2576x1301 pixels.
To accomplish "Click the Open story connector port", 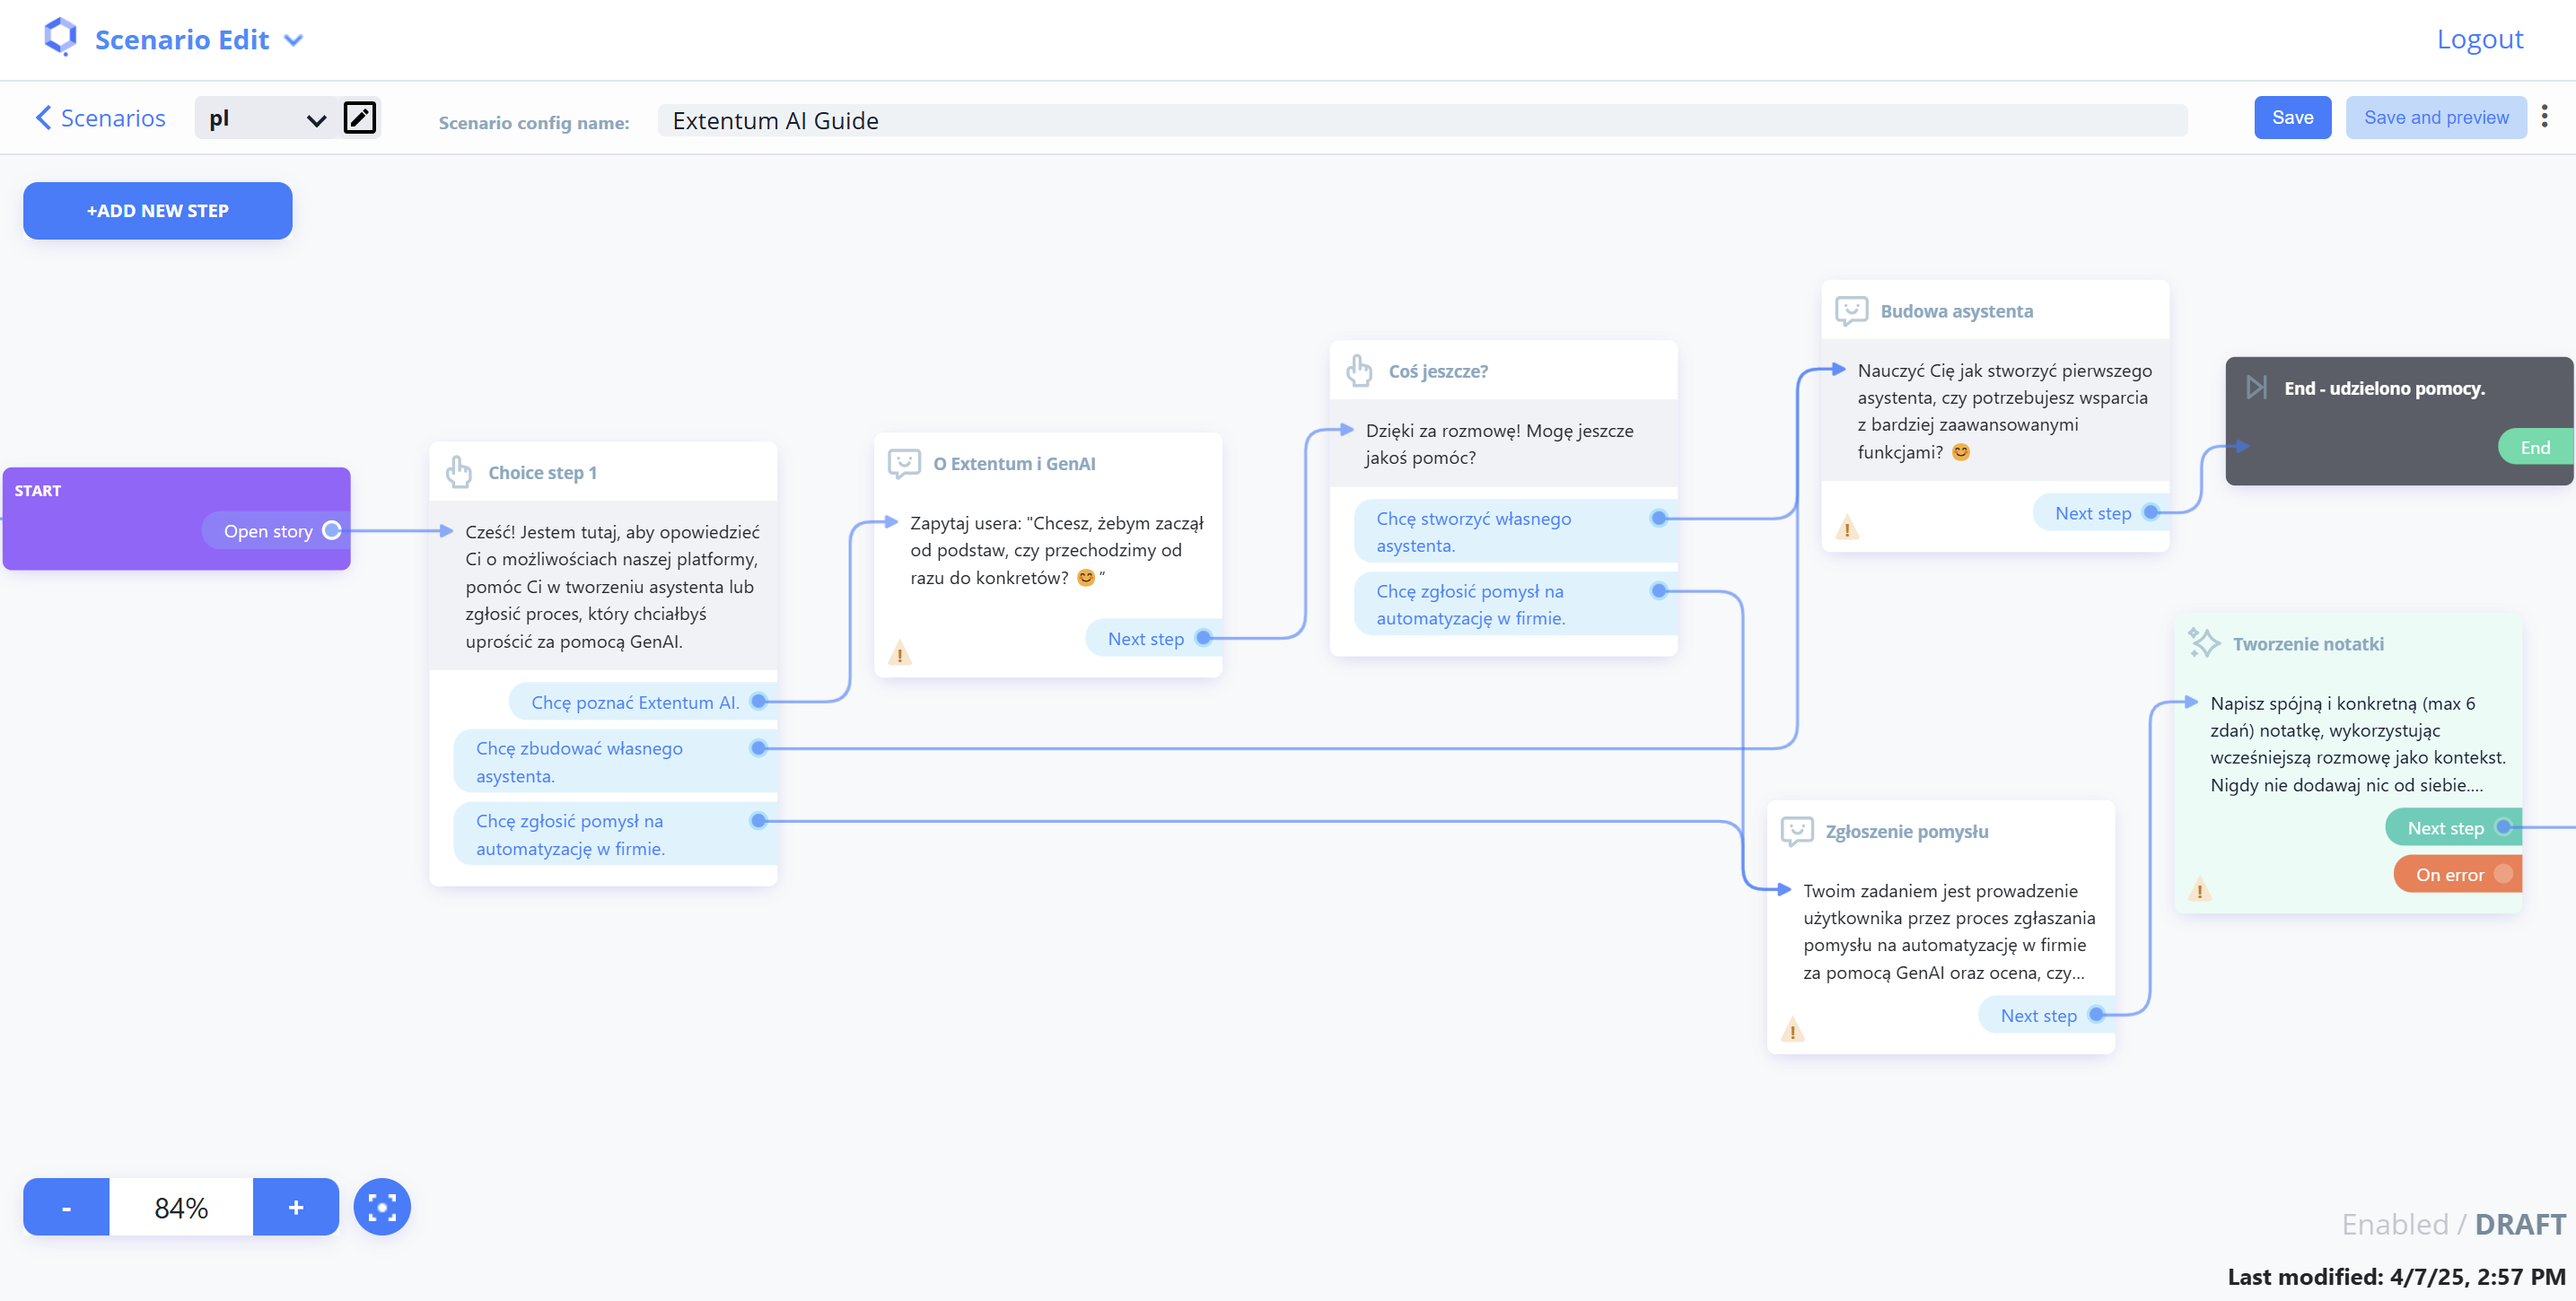I will (332, 531).
